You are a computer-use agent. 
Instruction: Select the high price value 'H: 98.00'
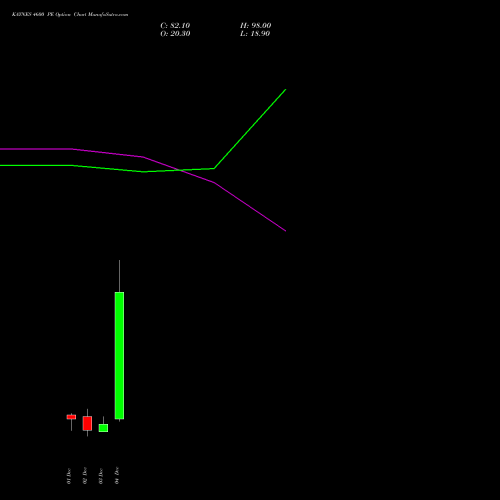coord(256,26)
